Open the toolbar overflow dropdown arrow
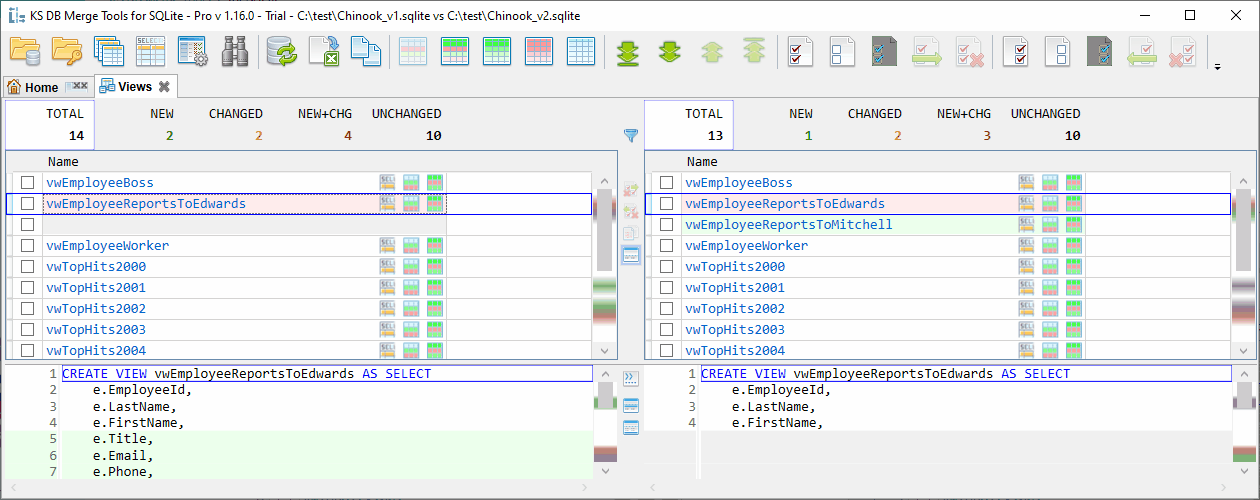This screenshot has height=500, width=1260. tap(1218, 68)
